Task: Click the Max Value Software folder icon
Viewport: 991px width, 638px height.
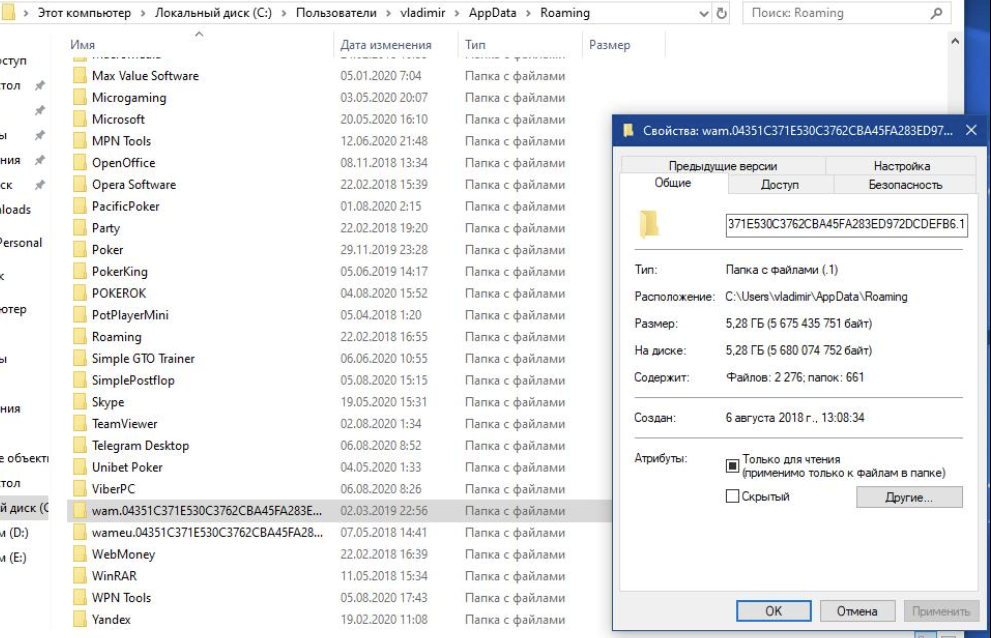Action: click(80, 76)
